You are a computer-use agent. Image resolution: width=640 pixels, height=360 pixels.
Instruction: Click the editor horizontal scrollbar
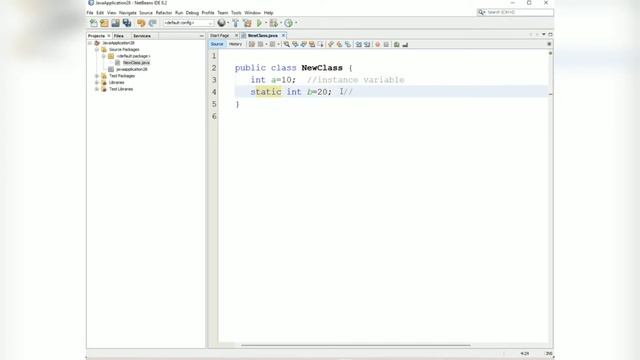pyautogui.click(x=356, y=345)
